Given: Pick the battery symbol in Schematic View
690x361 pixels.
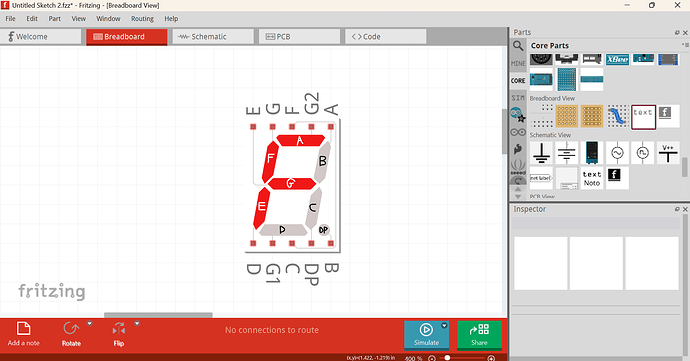Looking at the screenshot, I should pyautogui.click(x=566, y=153).
